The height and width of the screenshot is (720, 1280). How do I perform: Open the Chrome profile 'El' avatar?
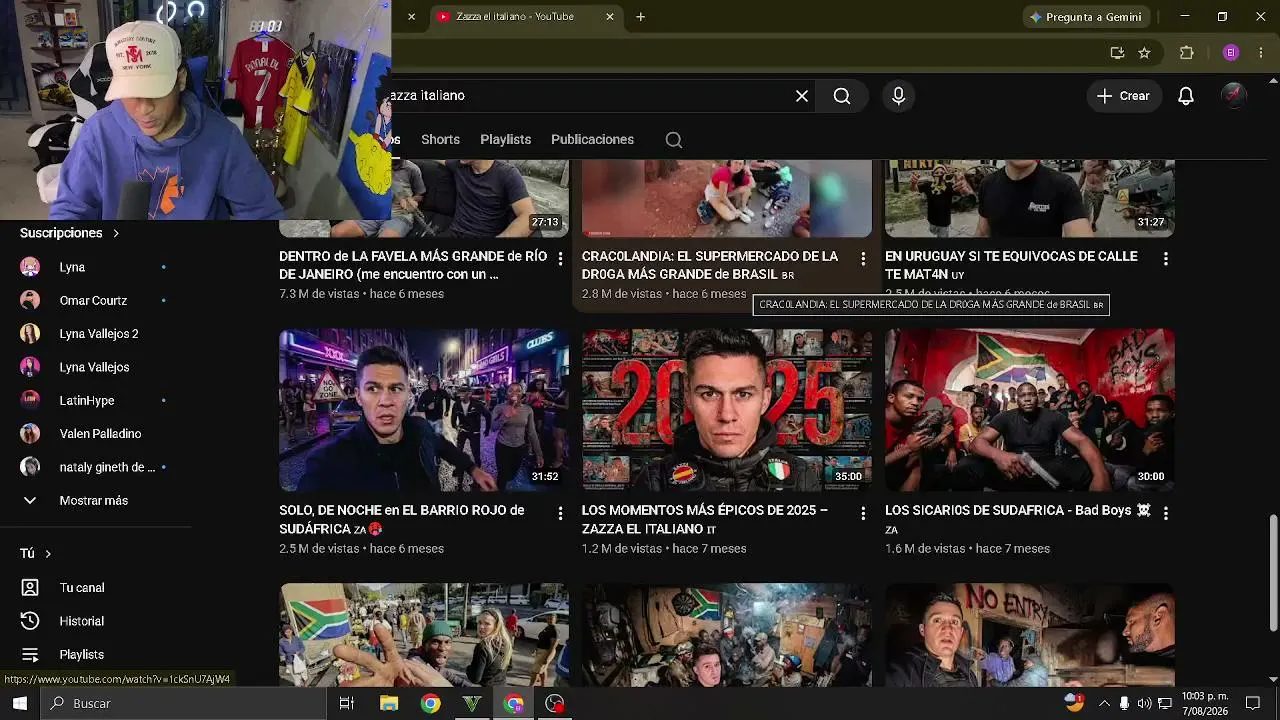pos(1231,53)
